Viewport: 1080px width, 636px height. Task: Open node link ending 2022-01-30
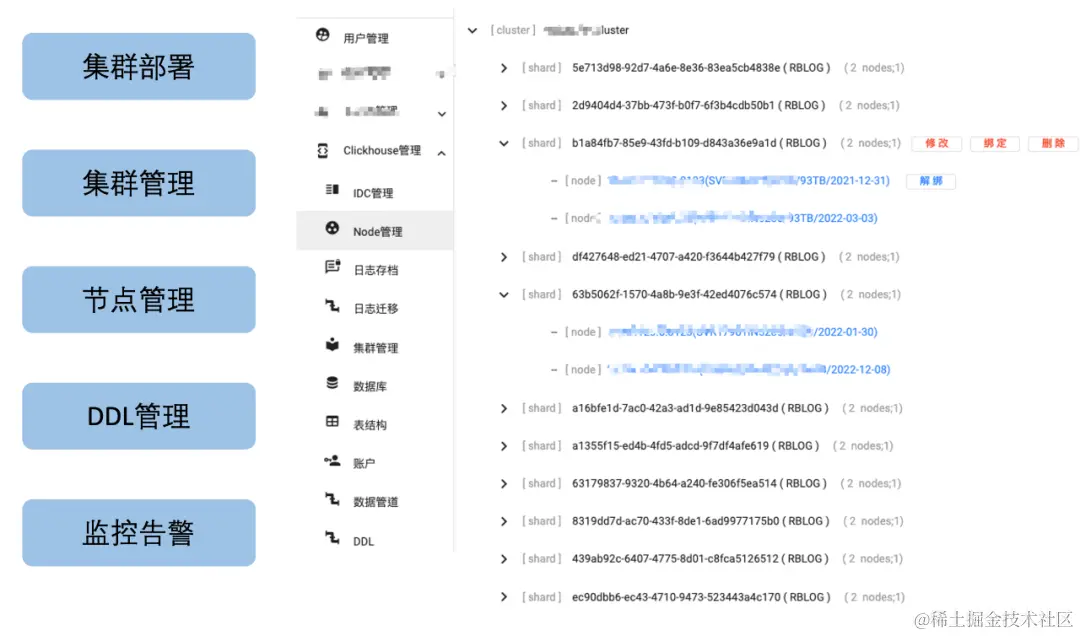point(742,332)
